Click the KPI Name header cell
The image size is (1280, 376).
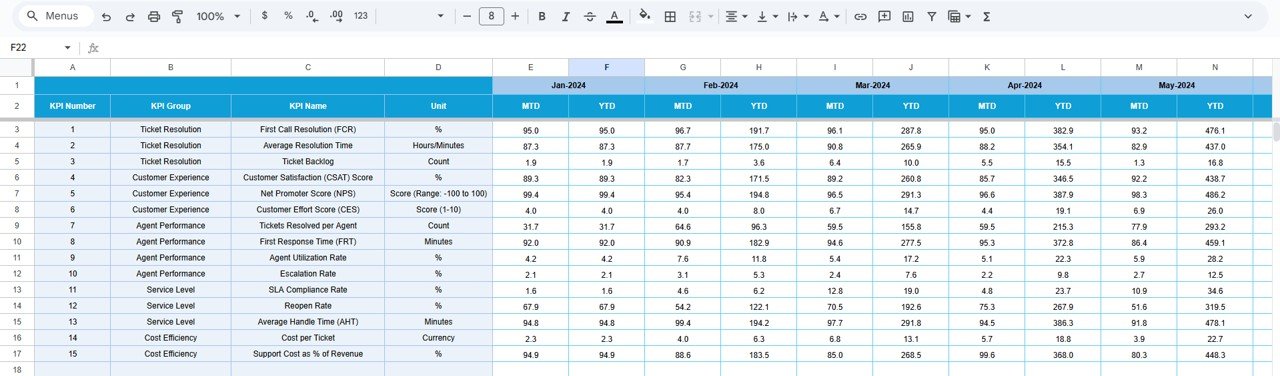[307, 105]
